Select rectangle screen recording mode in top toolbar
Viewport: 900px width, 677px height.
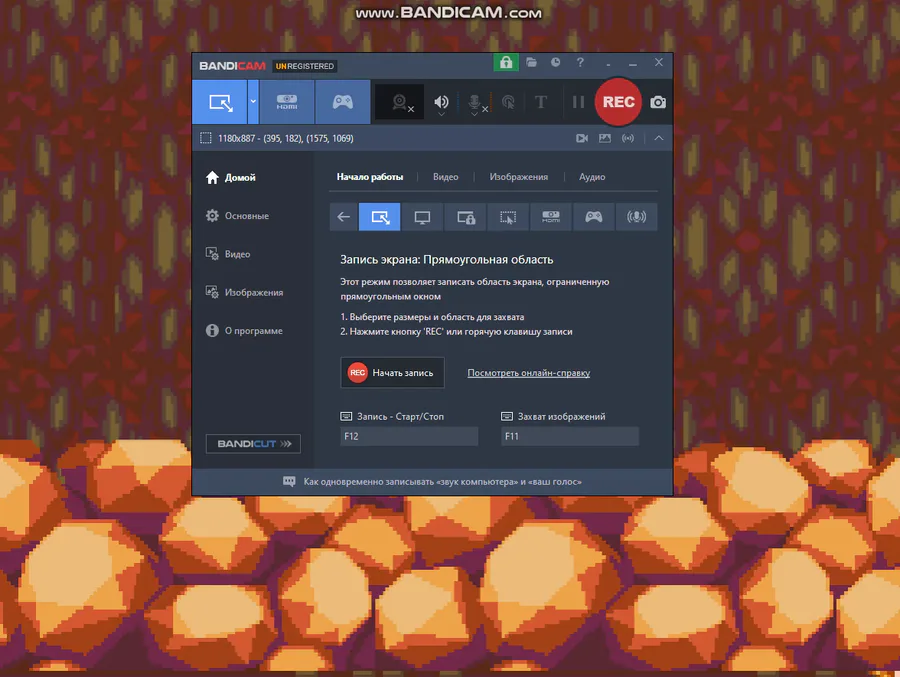click(x=220, y=102)
